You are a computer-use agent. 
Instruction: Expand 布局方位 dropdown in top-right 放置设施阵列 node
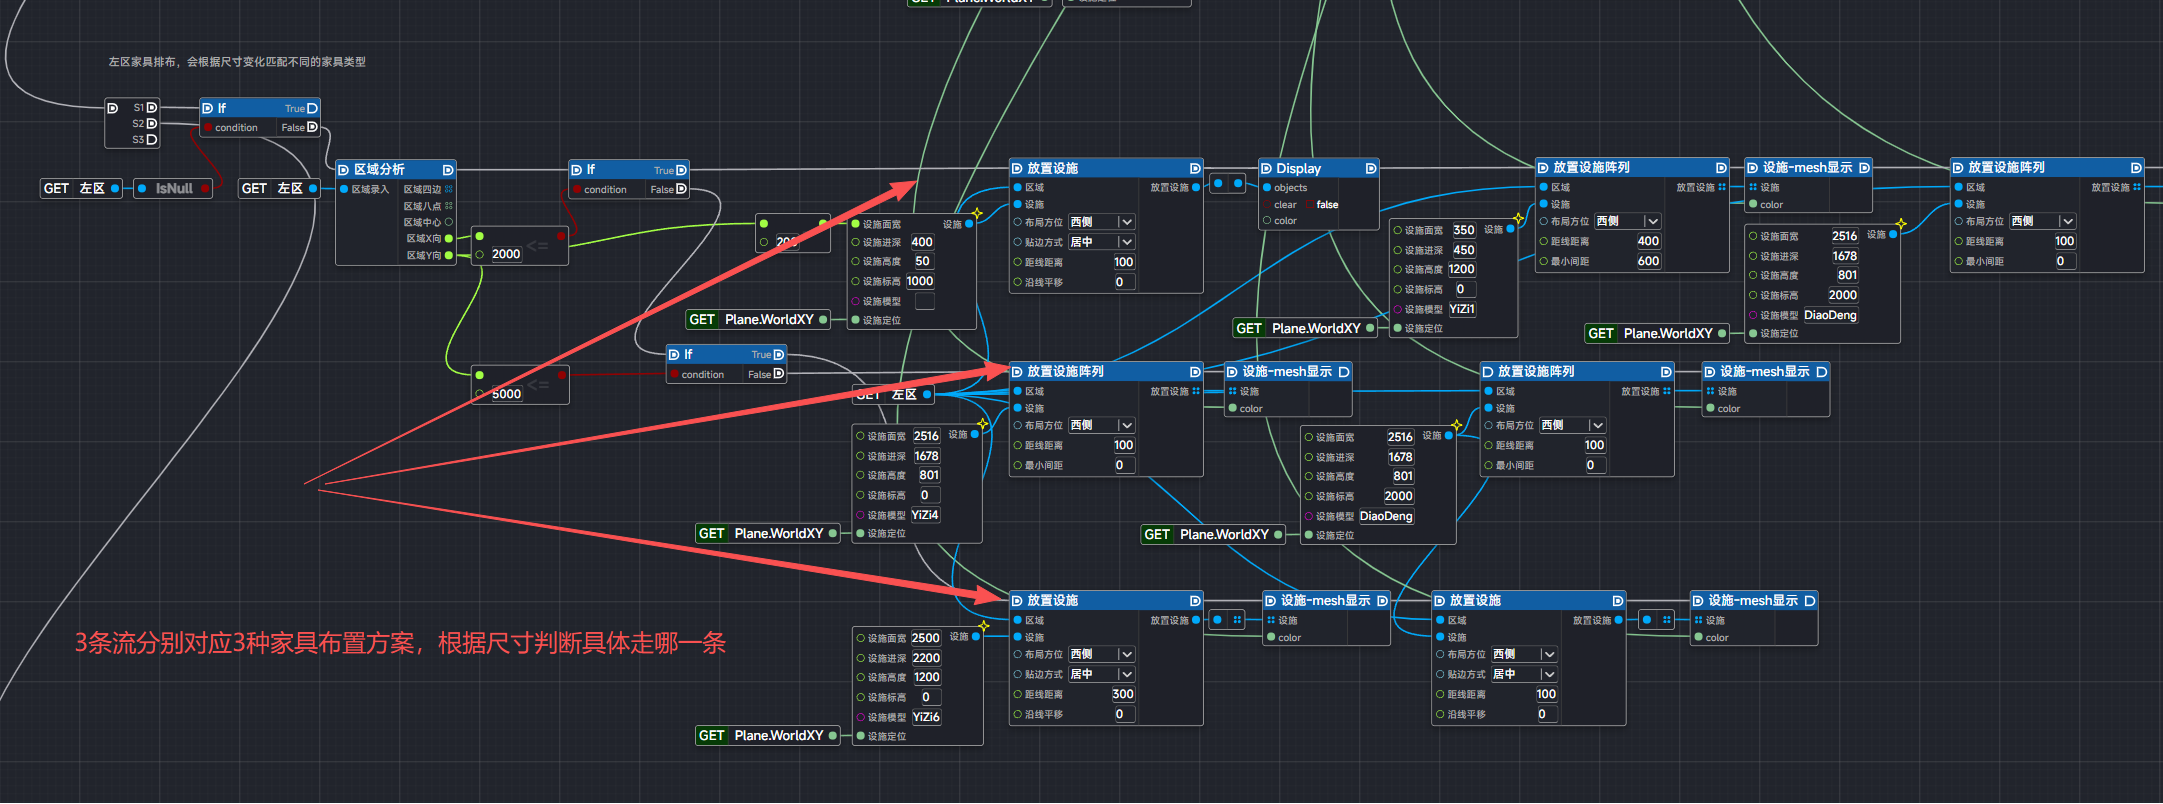[x=2067, y=221]
